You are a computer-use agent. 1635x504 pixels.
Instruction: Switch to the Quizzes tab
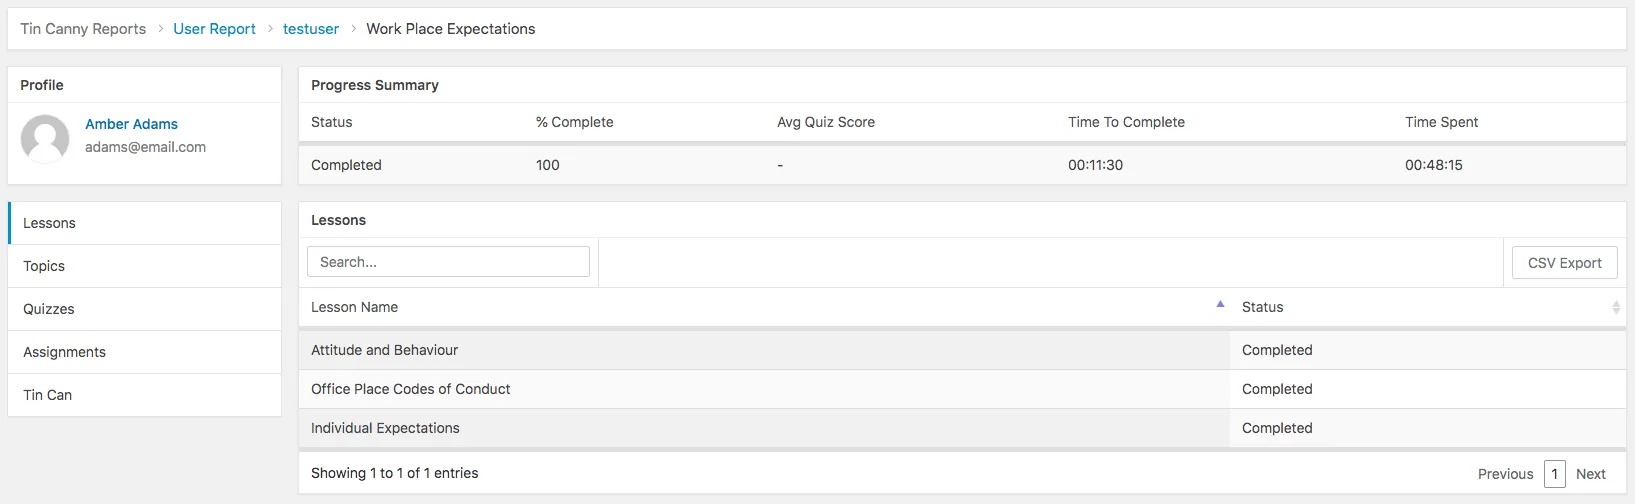coord(145,309)
